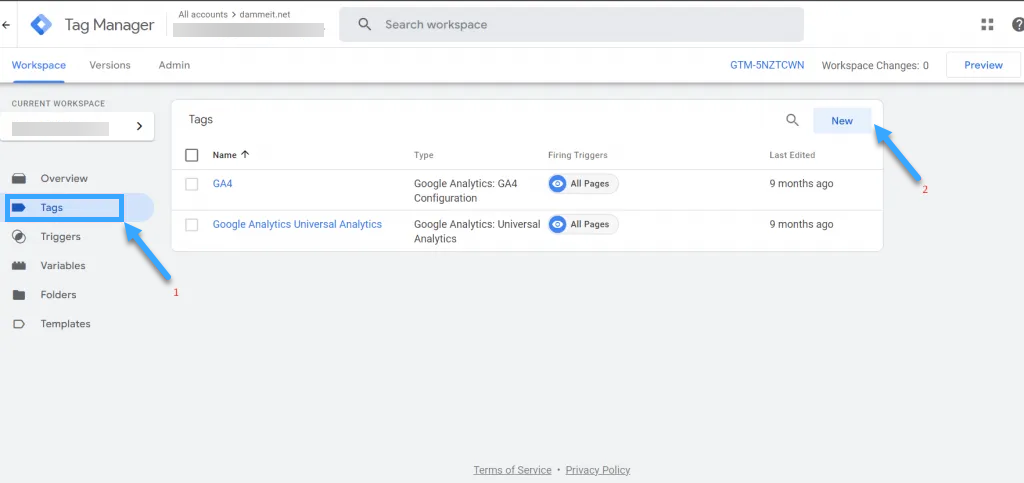This screenshot has width=1024, height=483.
Task: Open the Admin tab
Action: (174, 65)
